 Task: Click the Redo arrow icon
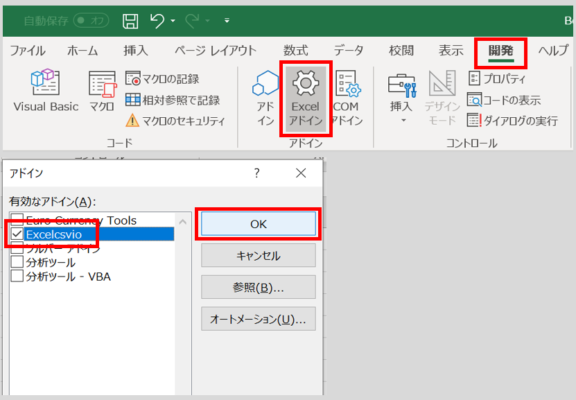point(192,21)
